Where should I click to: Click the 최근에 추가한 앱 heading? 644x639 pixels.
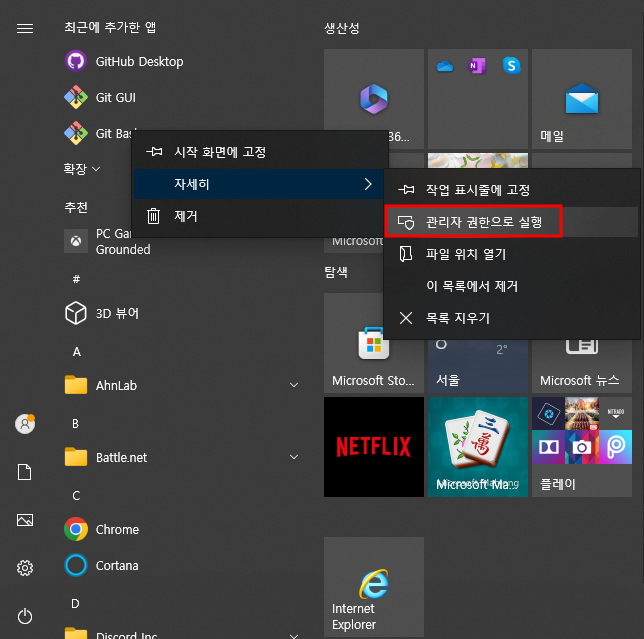[110, 28]
